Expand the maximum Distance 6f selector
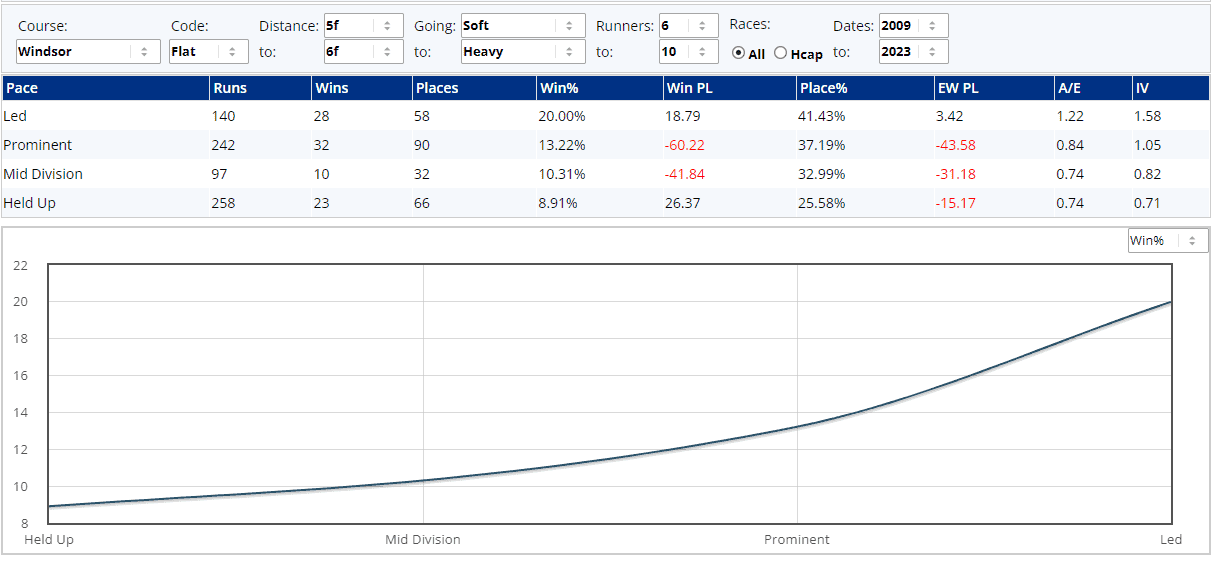 click(363, 51)
